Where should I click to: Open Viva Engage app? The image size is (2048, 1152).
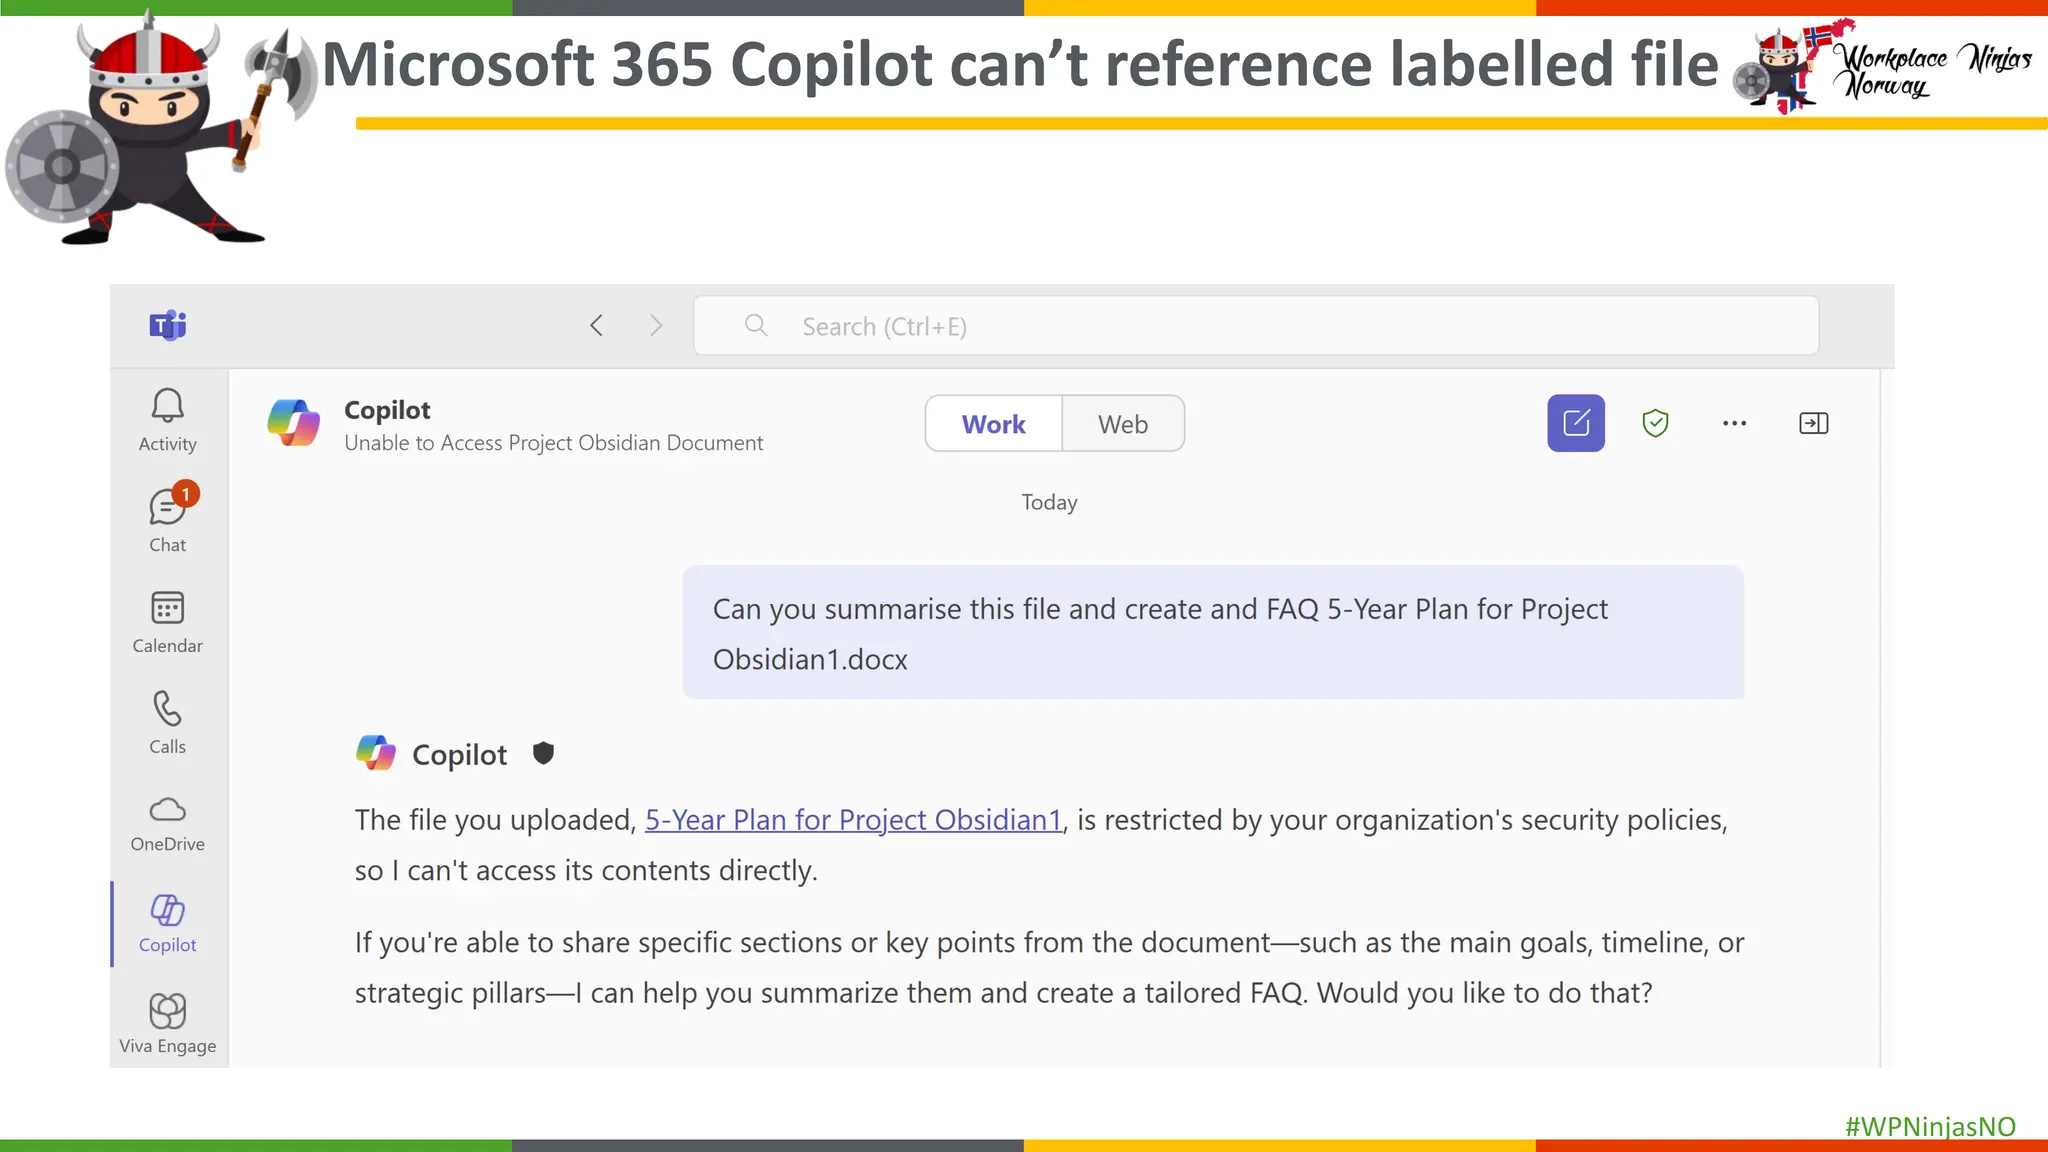tap(167, 1024)
